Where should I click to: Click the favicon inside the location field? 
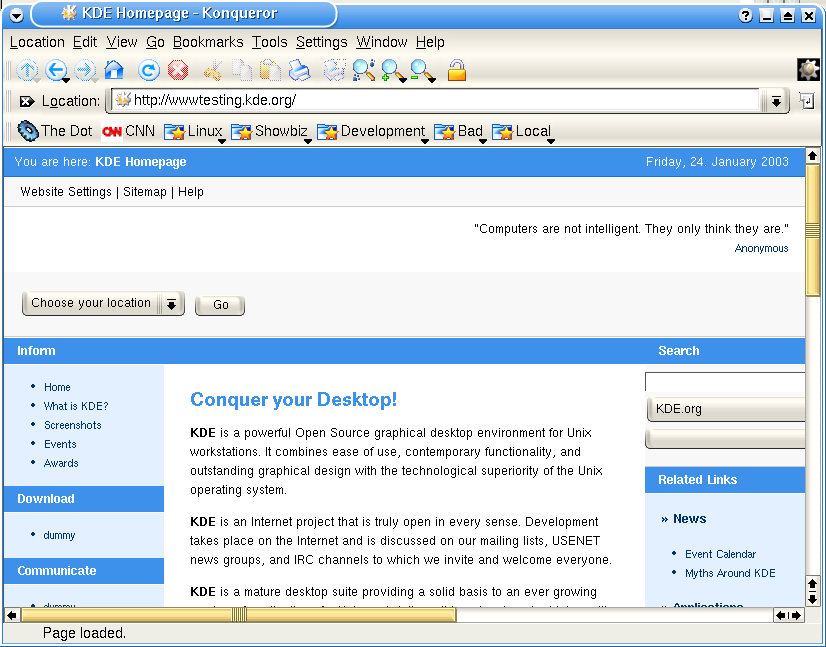click(x=123, y=100)
